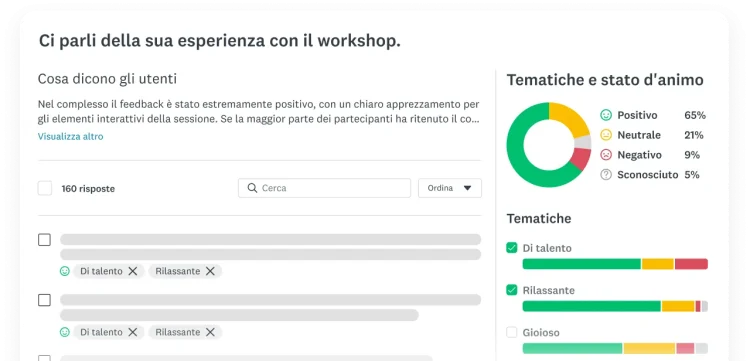Click the Neutrale label in legend
The width and height of the screenshot is (750, 361).
coord(639,135)
